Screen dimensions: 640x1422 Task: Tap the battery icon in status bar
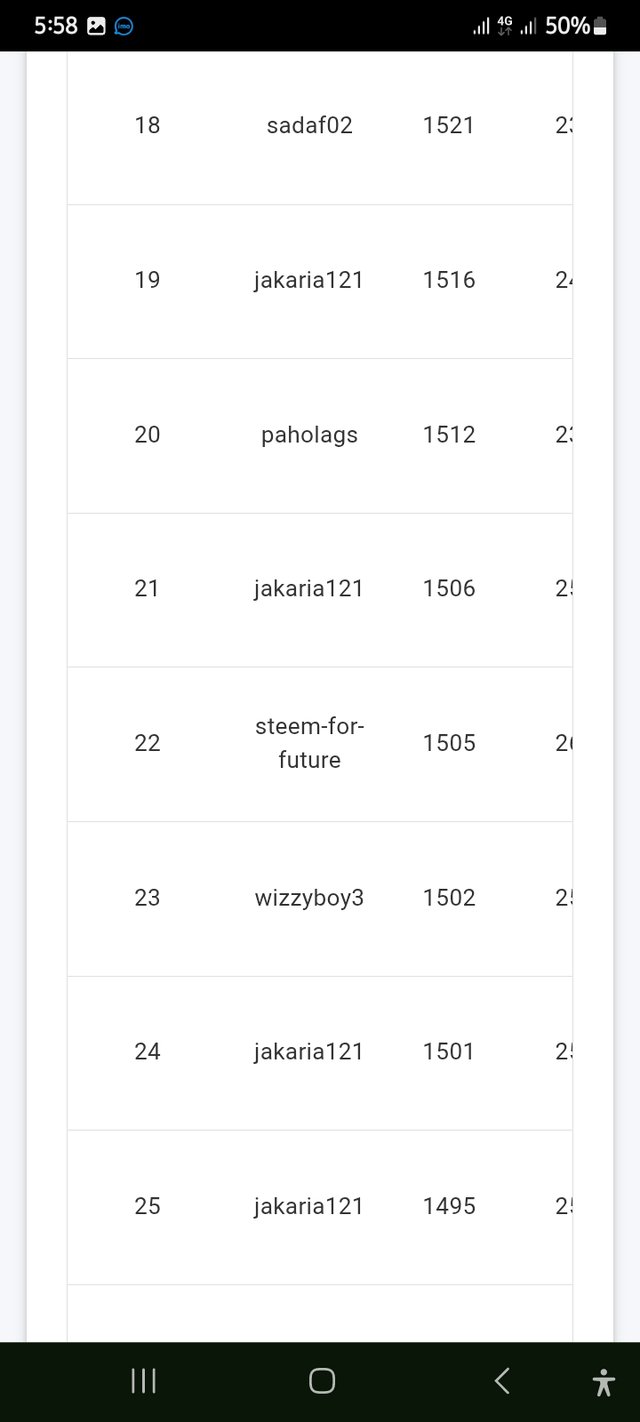point(601,27)
